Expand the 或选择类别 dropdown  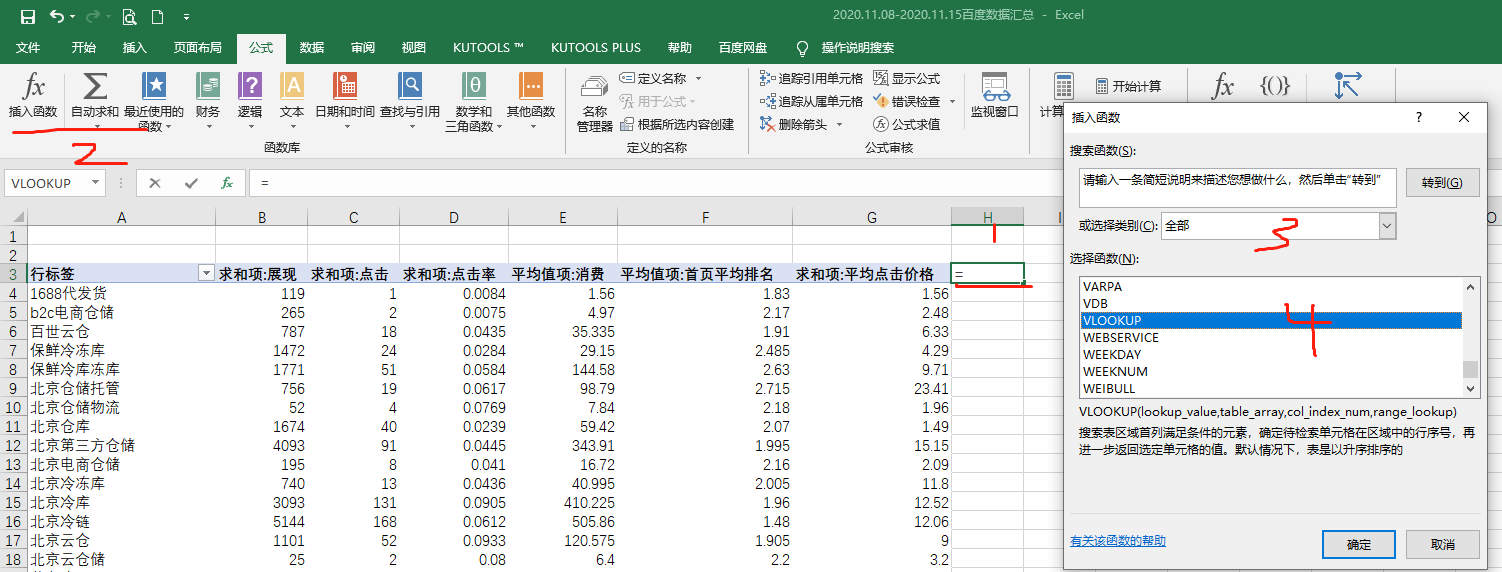pos(1386,226)
